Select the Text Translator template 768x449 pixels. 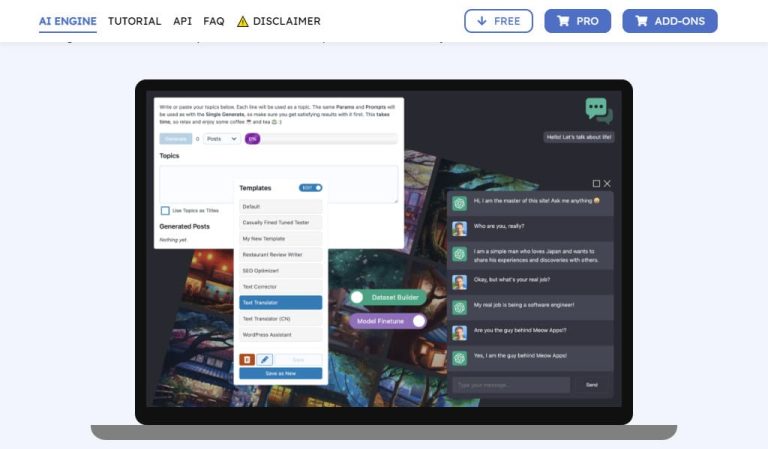coord(281,303)
